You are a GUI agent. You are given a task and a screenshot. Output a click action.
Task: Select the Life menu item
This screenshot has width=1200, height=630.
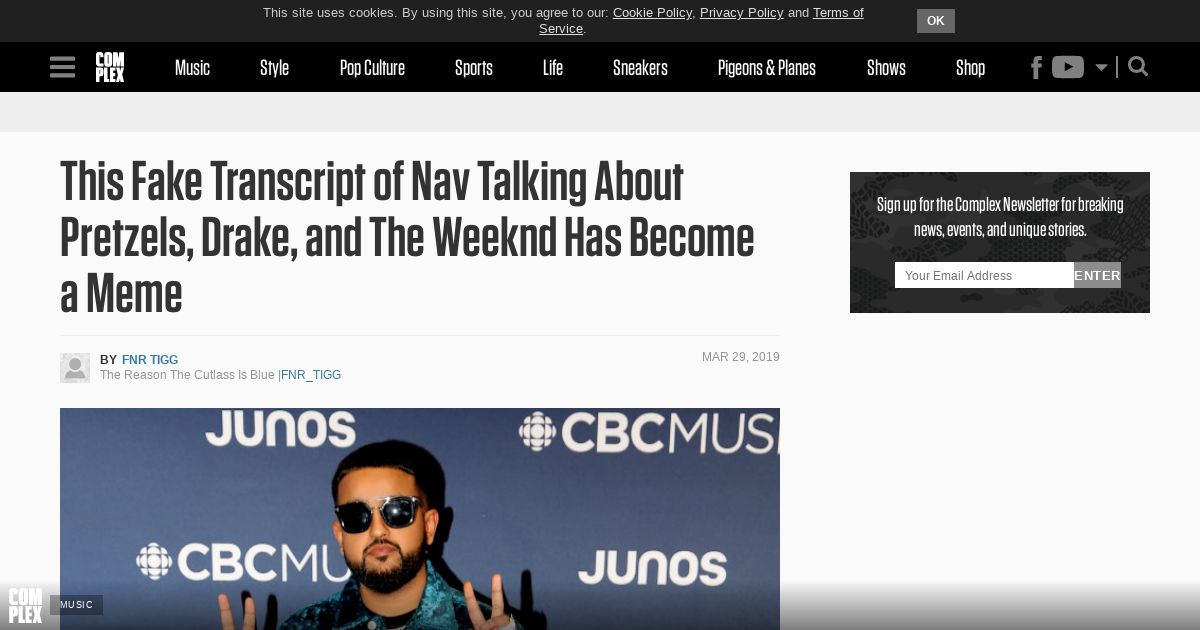[x=553, y=68]
